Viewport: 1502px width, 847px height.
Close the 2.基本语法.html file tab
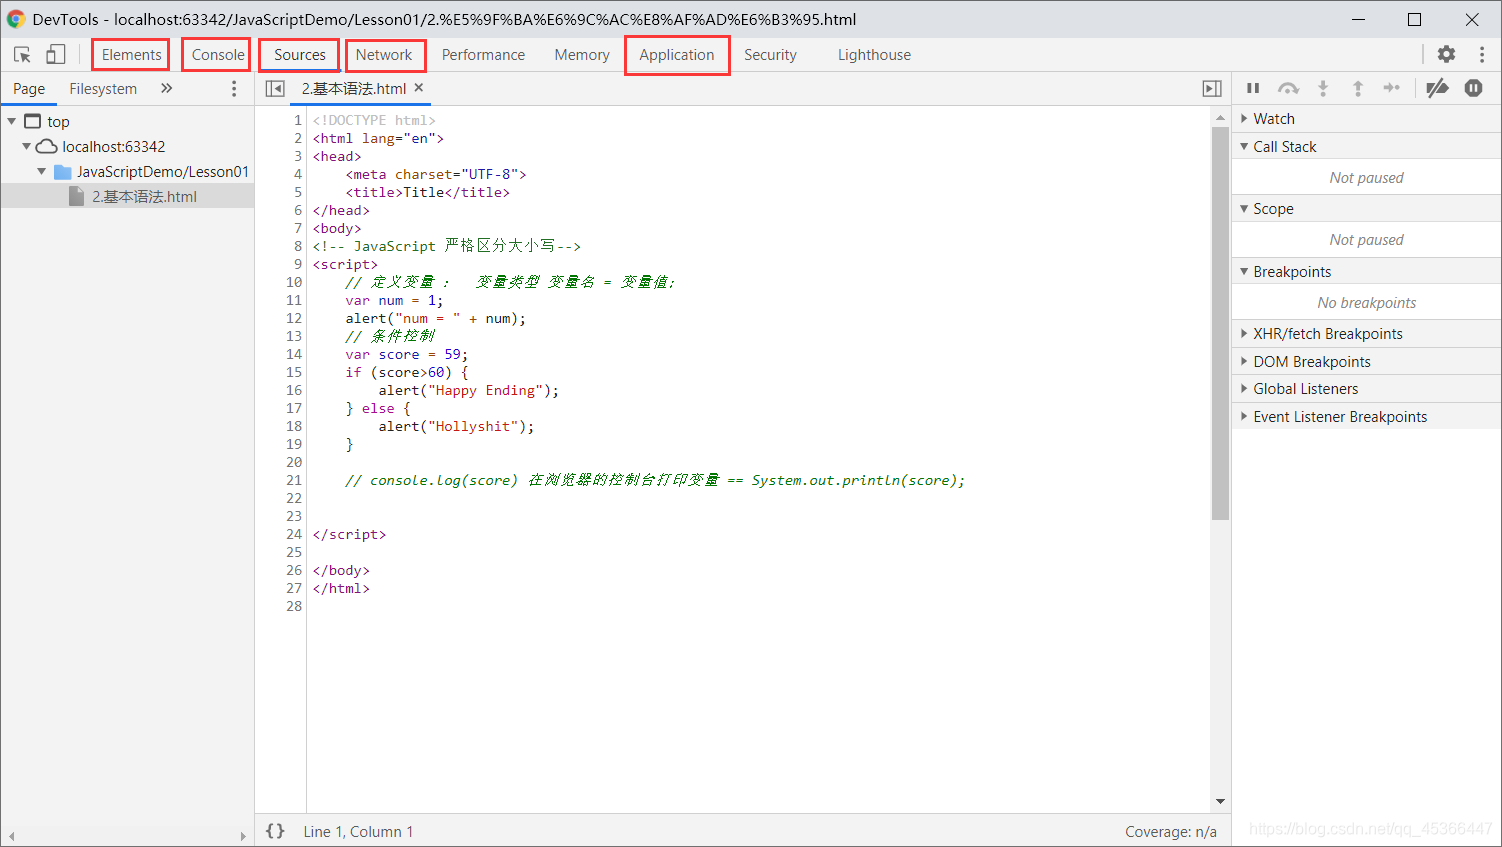coord(419,88)
